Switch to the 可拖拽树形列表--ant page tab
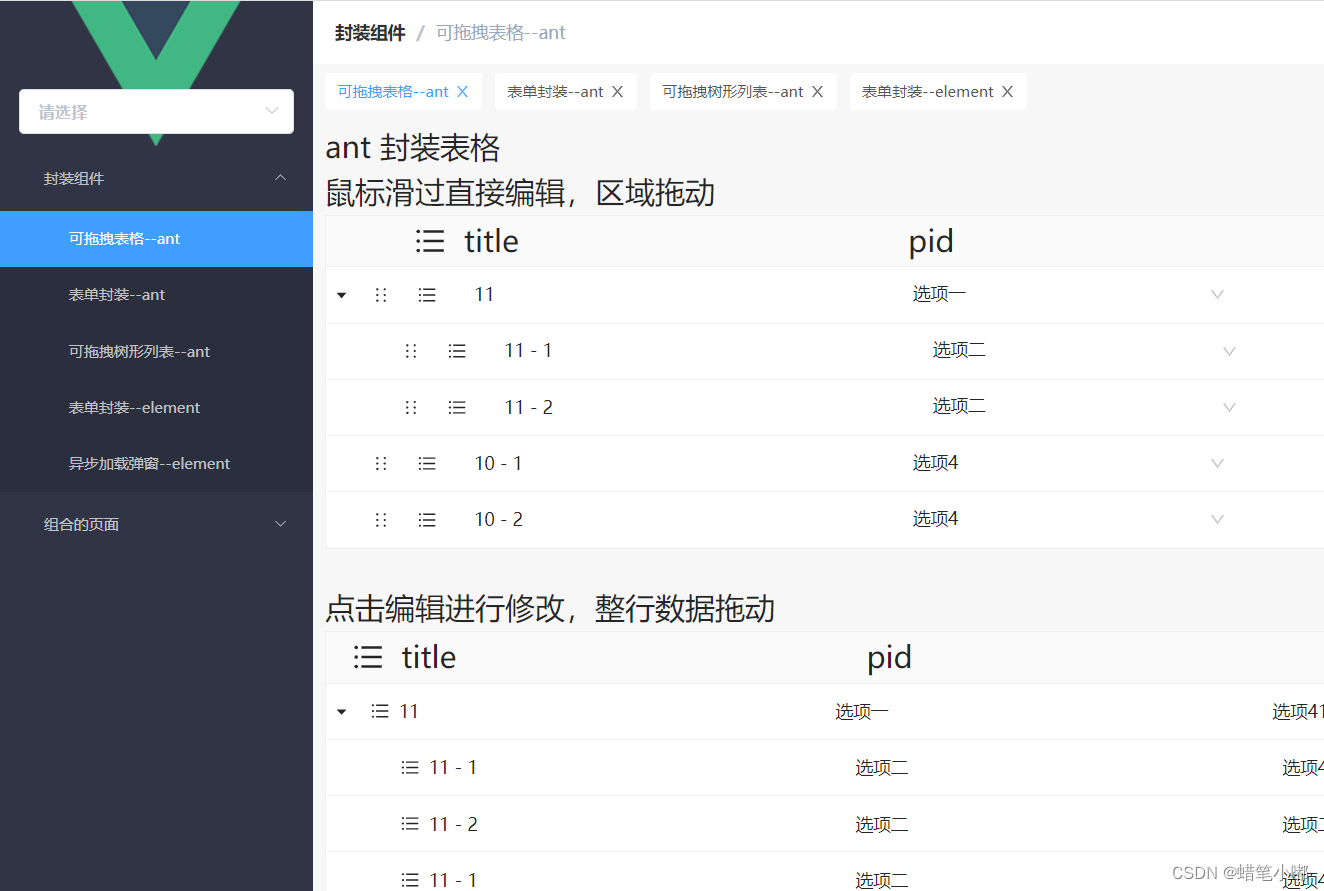The height and width of the screenshot is (891, 1324). (733, 91)
